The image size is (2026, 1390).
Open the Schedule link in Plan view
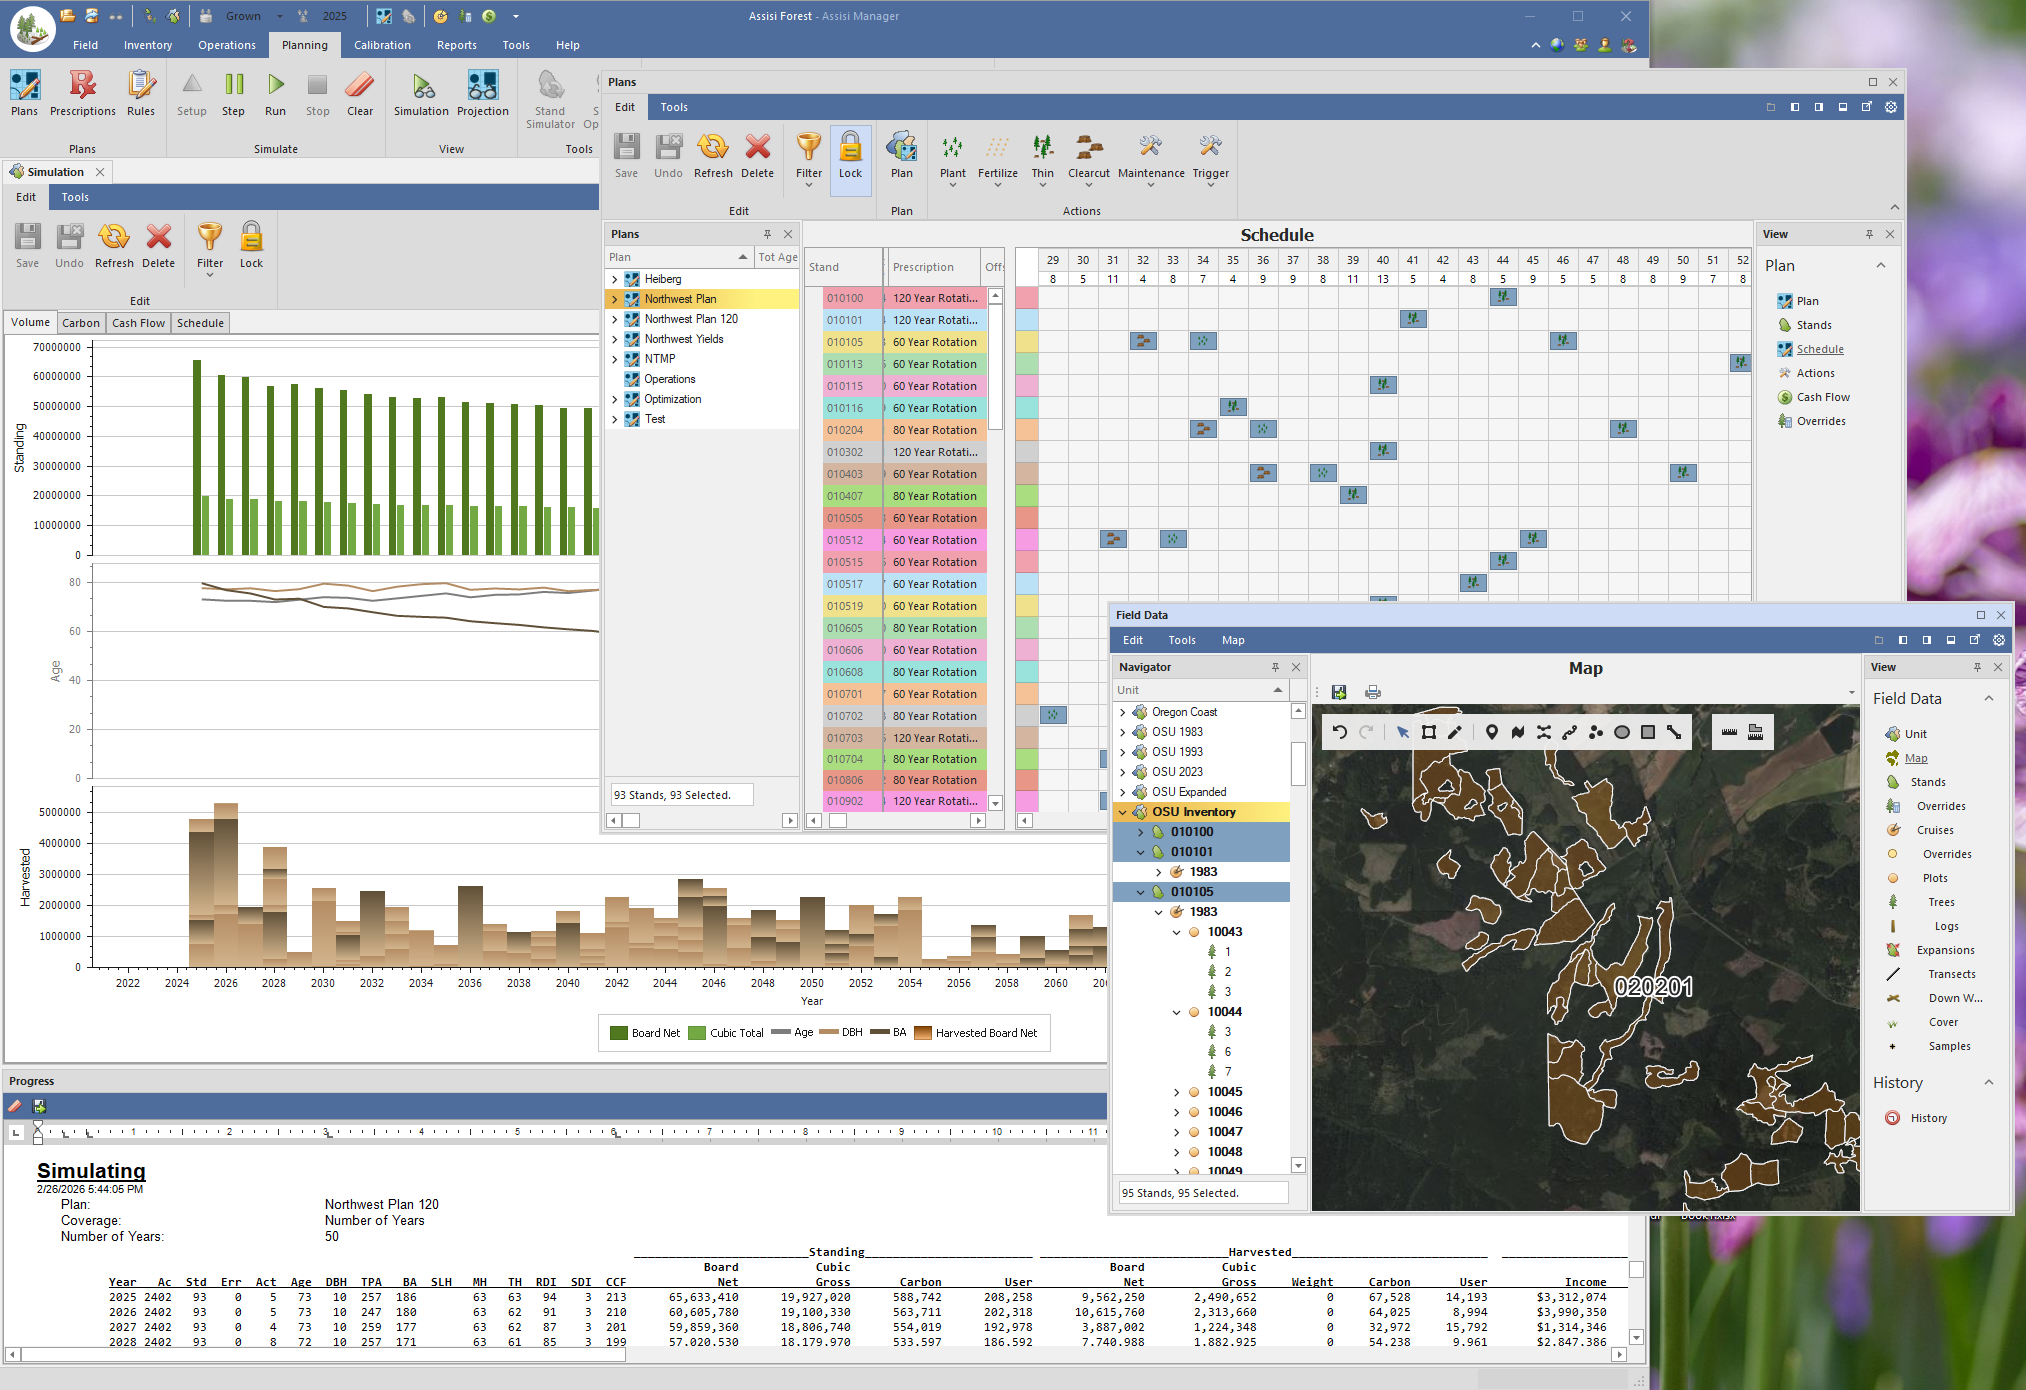point(1819,349)
